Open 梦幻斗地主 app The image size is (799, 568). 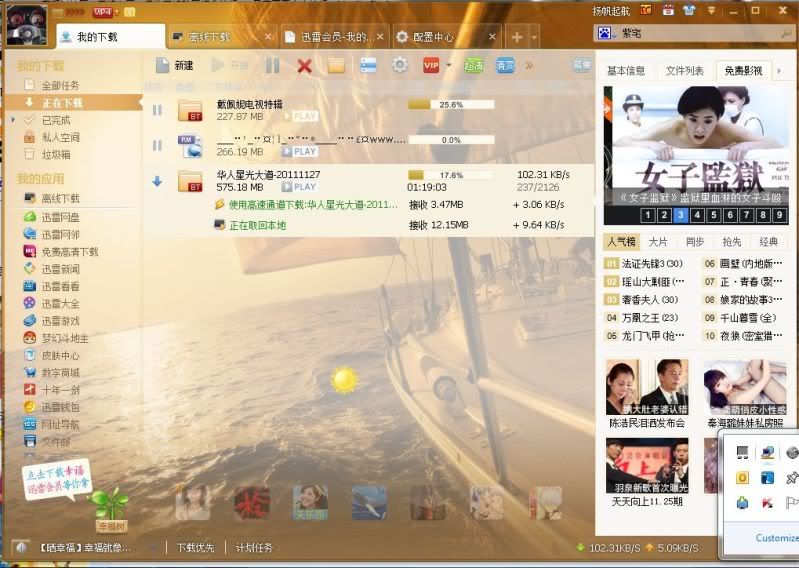coord(65,338)
